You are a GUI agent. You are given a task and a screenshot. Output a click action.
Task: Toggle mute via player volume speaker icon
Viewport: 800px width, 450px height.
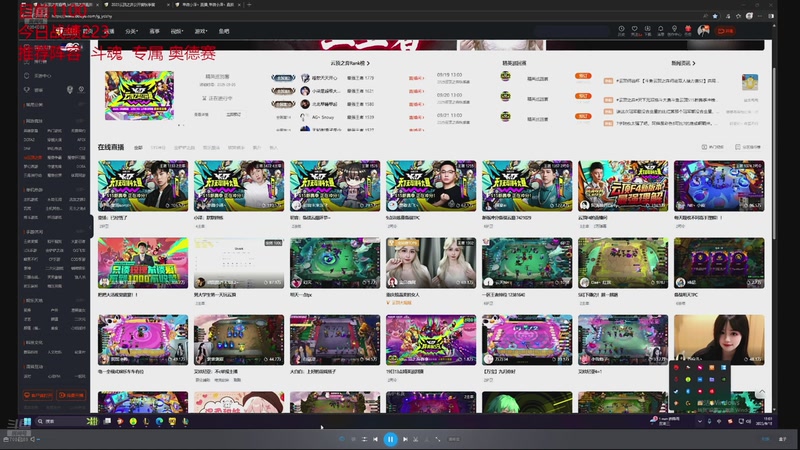(33, 439)
